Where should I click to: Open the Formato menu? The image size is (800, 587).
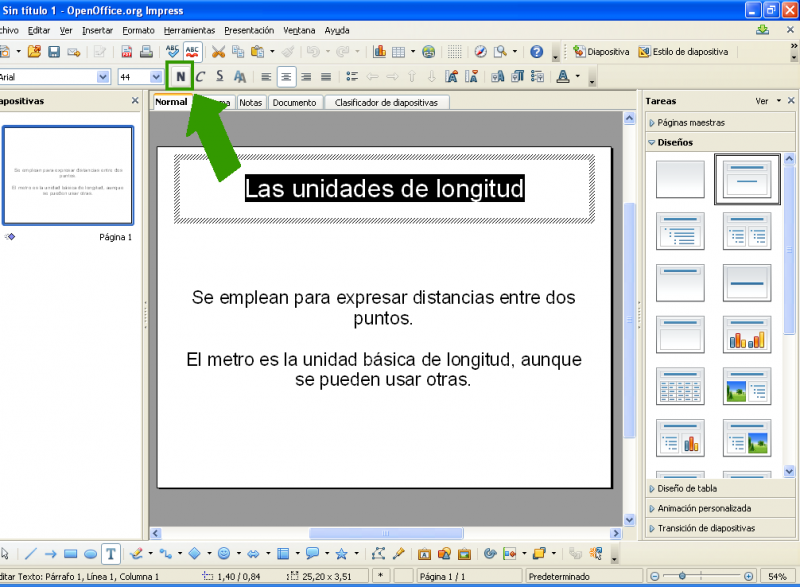[x=138, y=30]
